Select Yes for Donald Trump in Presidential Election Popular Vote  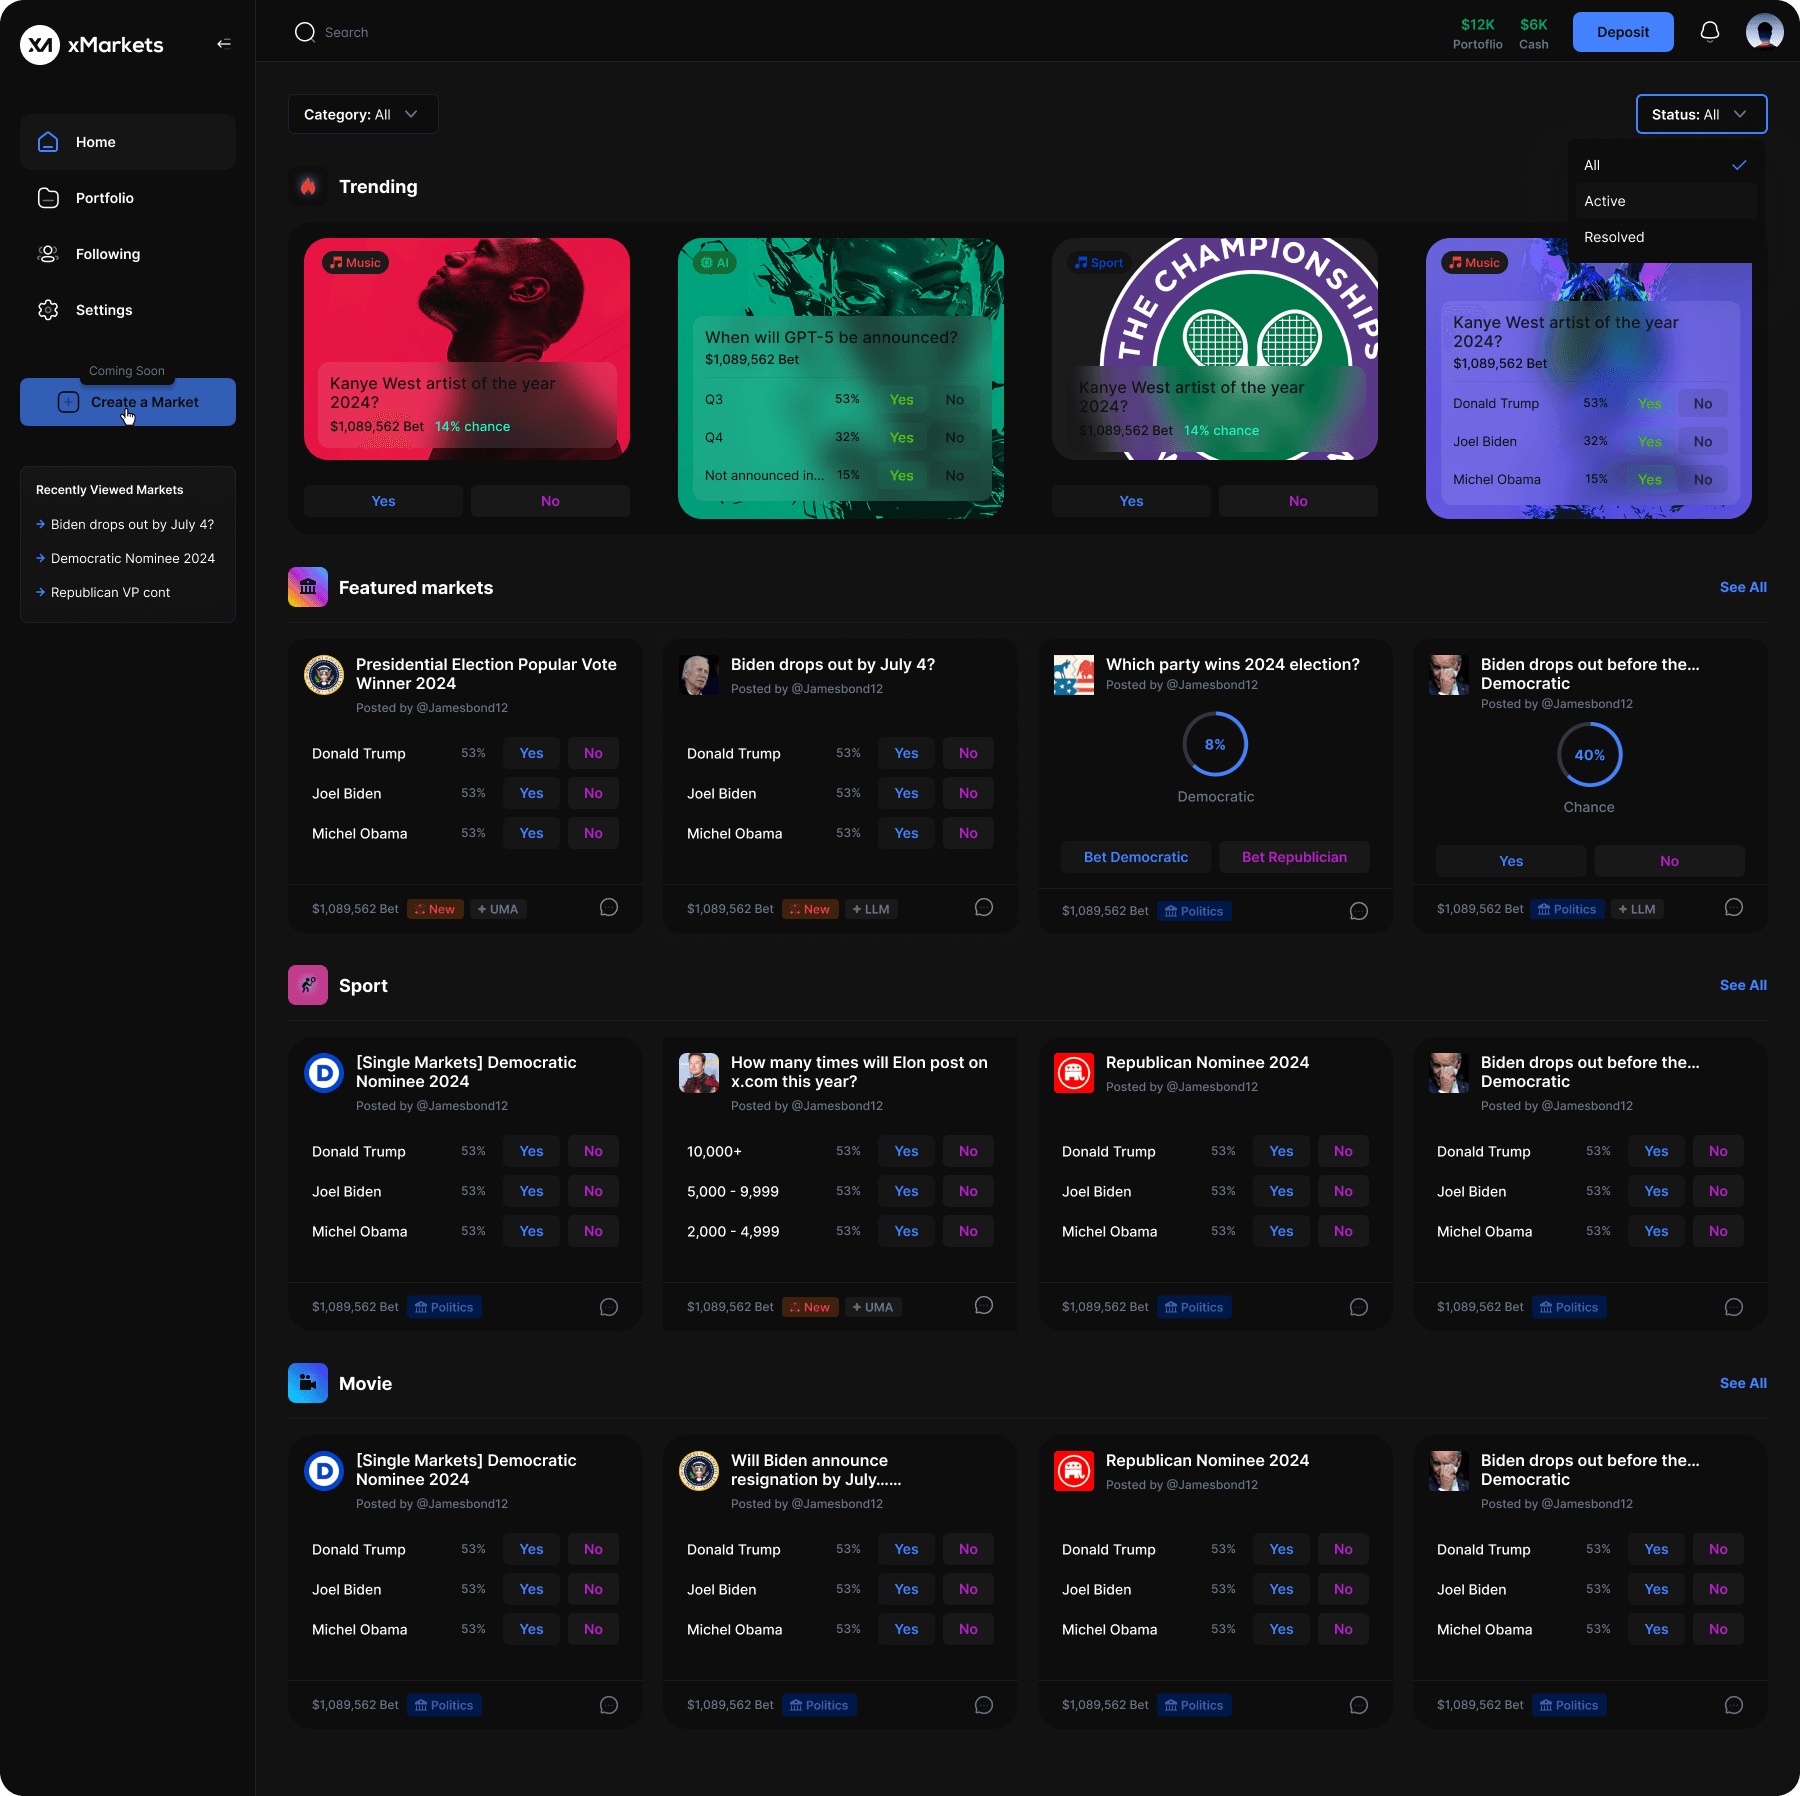(x=530, y=753)
